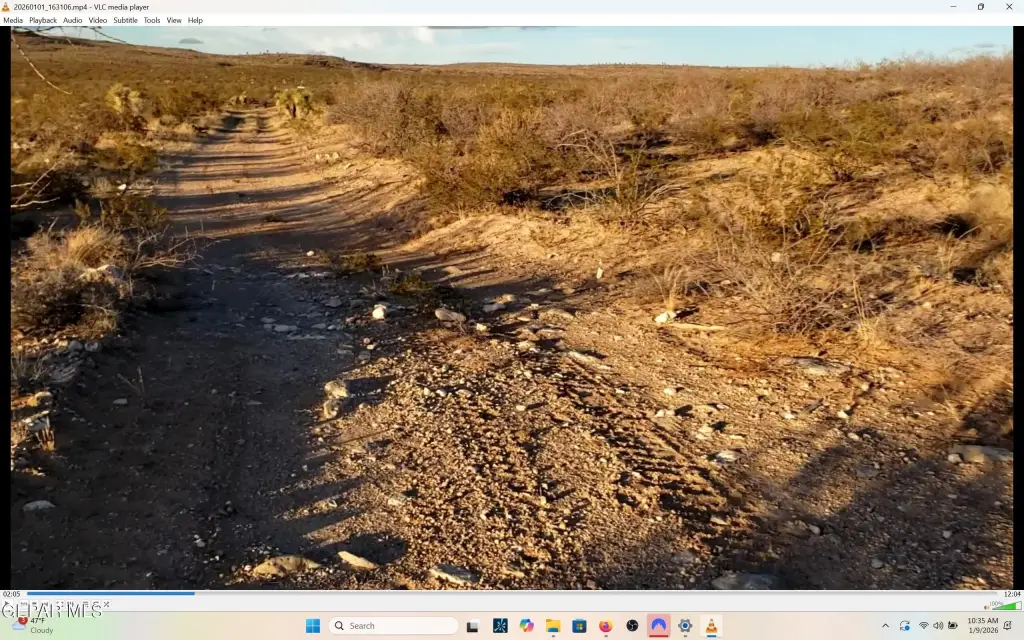Image resolution: width=1024 pixels, height=640 pixels.
Task: Click the video seek progress bar
Action: [x=500, y=594]
